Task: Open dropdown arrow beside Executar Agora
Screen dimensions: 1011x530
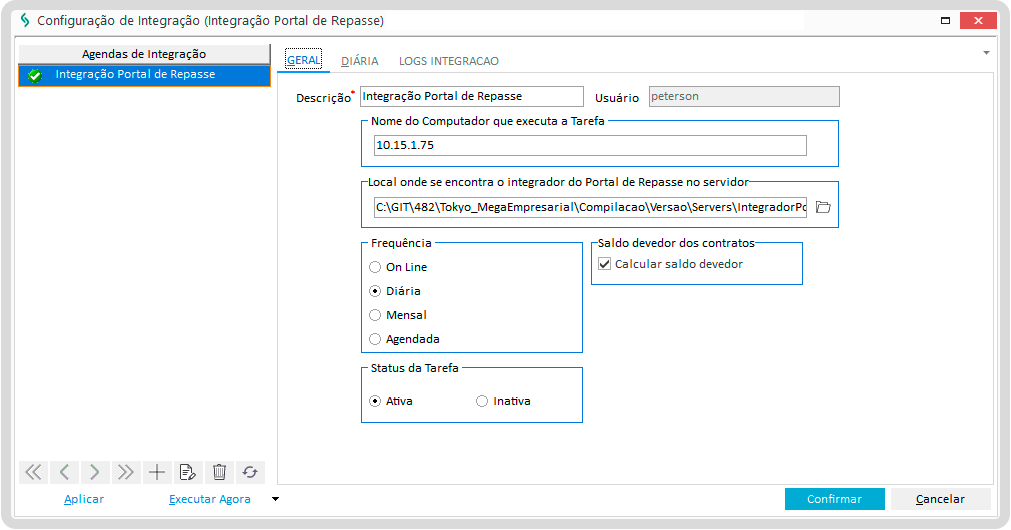Action: (x=275, y=498)
